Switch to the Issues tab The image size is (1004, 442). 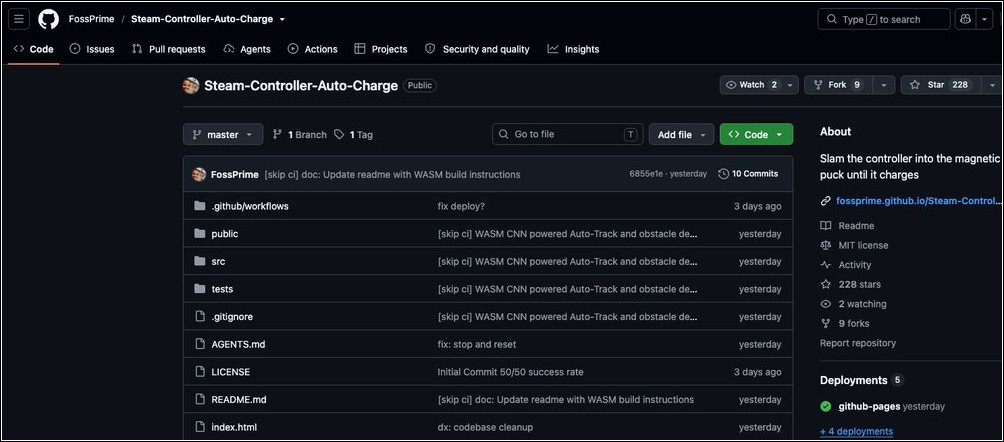point(92,49)
